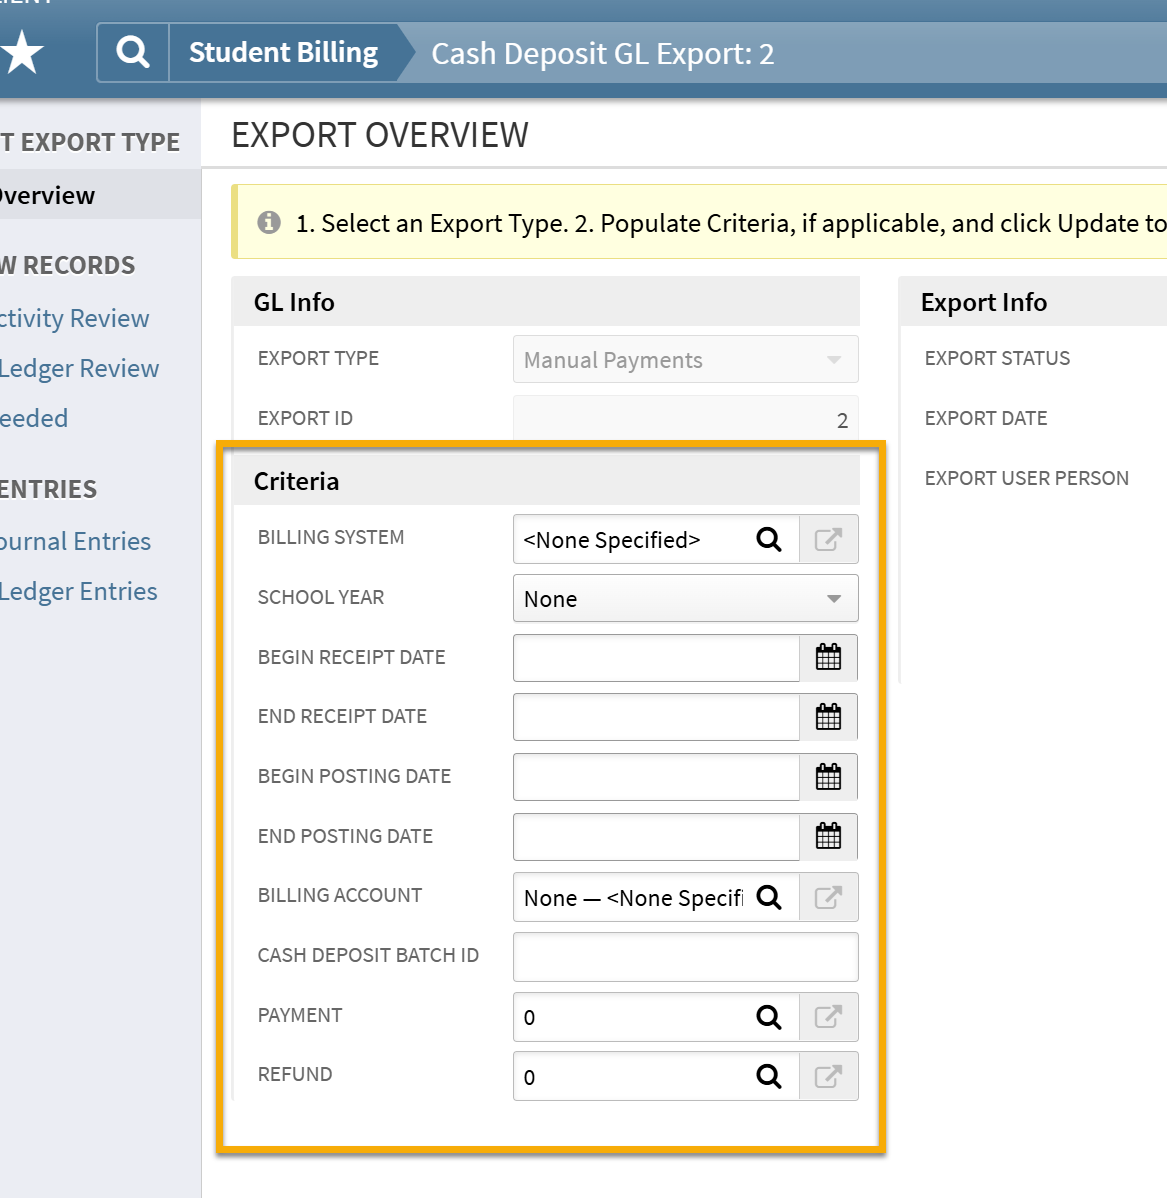
Task: Select Overview in the sidebar
Action: 46,195
